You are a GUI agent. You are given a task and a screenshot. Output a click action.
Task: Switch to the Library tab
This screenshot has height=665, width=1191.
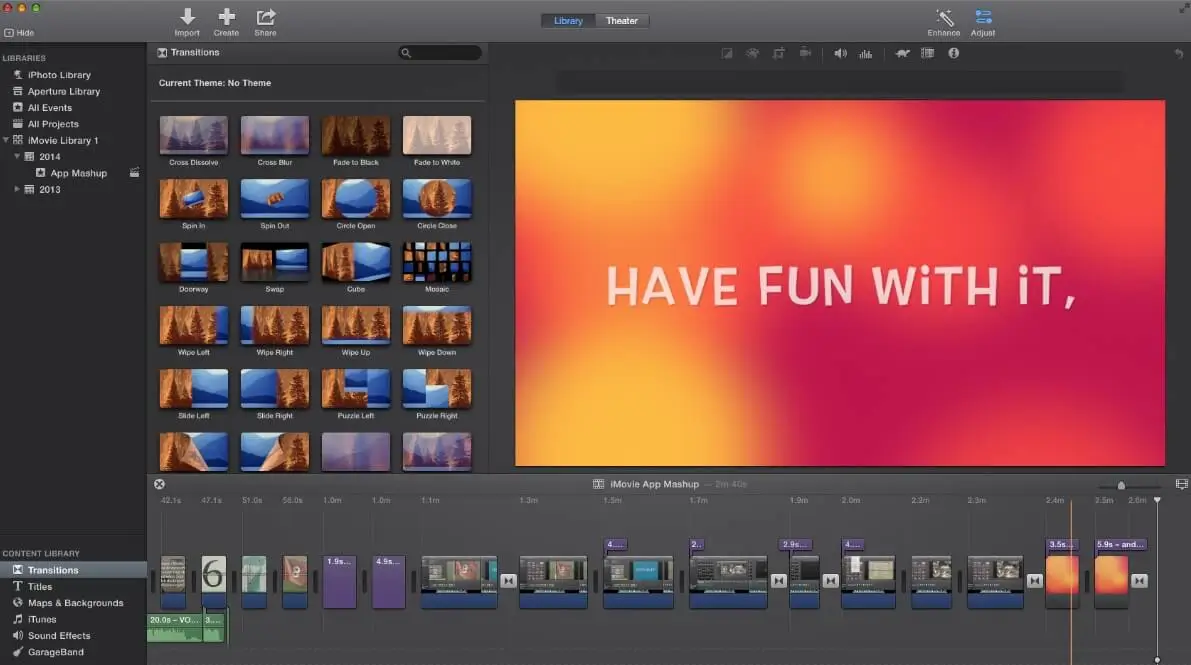568,20
